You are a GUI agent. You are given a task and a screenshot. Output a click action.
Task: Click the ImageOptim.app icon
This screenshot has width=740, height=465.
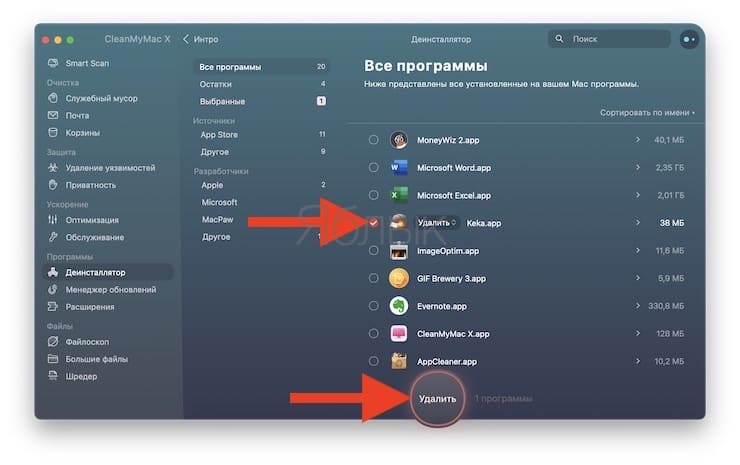(399, 251)
